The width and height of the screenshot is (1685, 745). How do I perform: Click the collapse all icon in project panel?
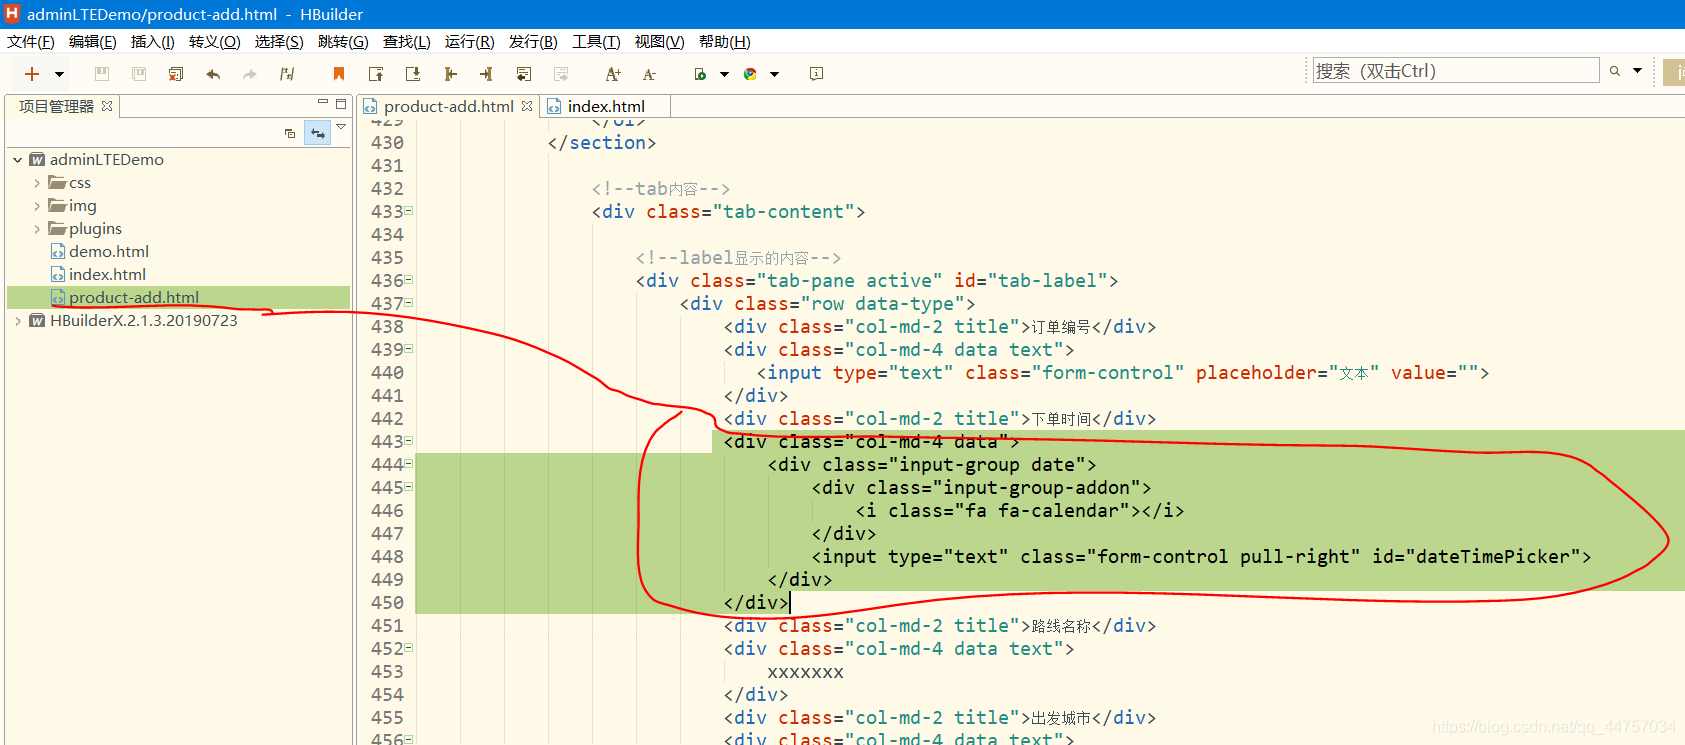point(290,133)
